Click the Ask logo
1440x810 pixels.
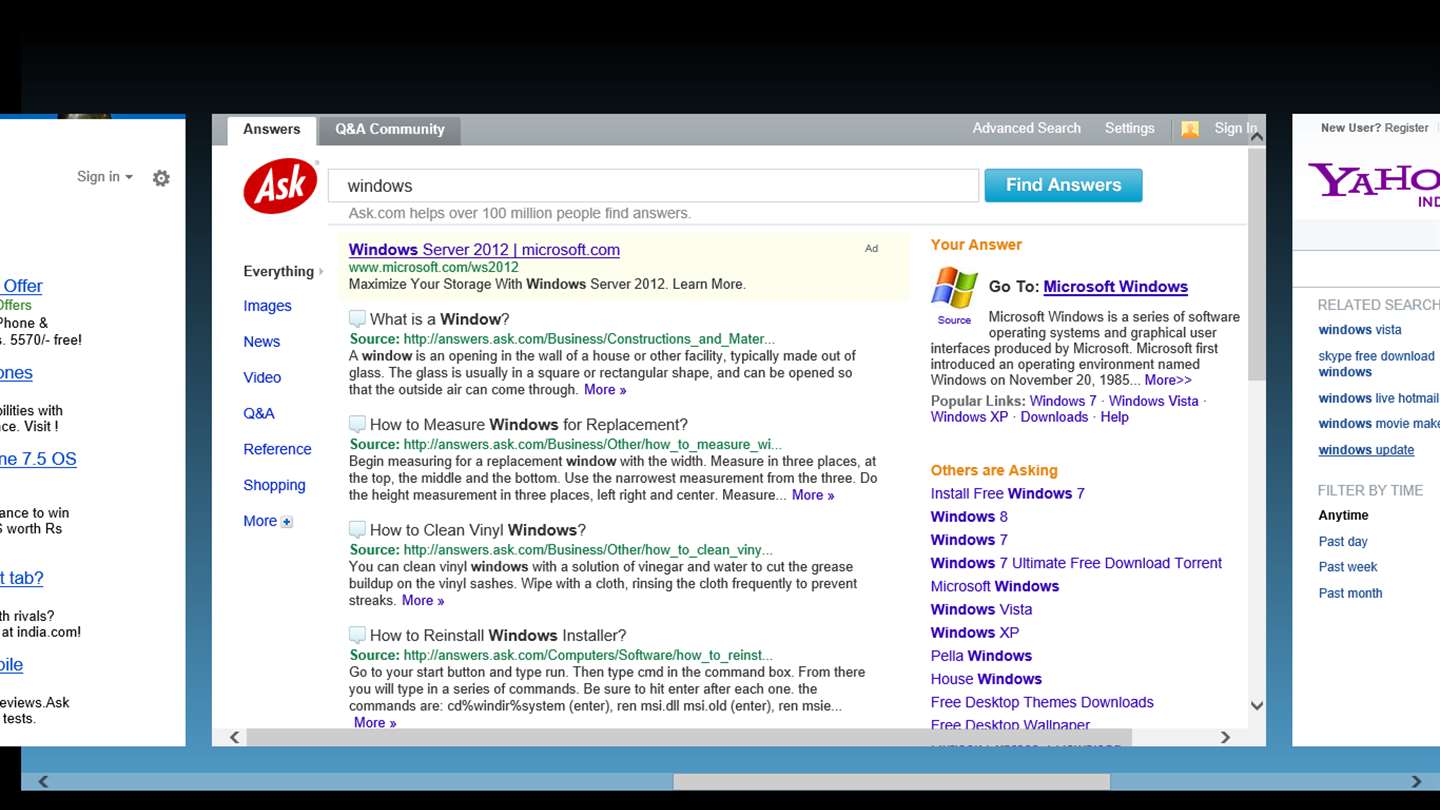[280, 186]
